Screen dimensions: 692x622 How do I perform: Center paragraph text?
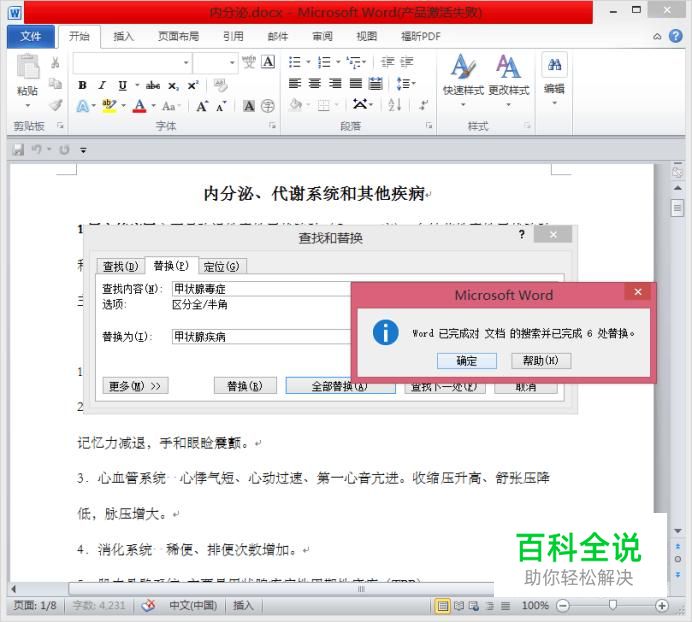[x=315, y=83]
